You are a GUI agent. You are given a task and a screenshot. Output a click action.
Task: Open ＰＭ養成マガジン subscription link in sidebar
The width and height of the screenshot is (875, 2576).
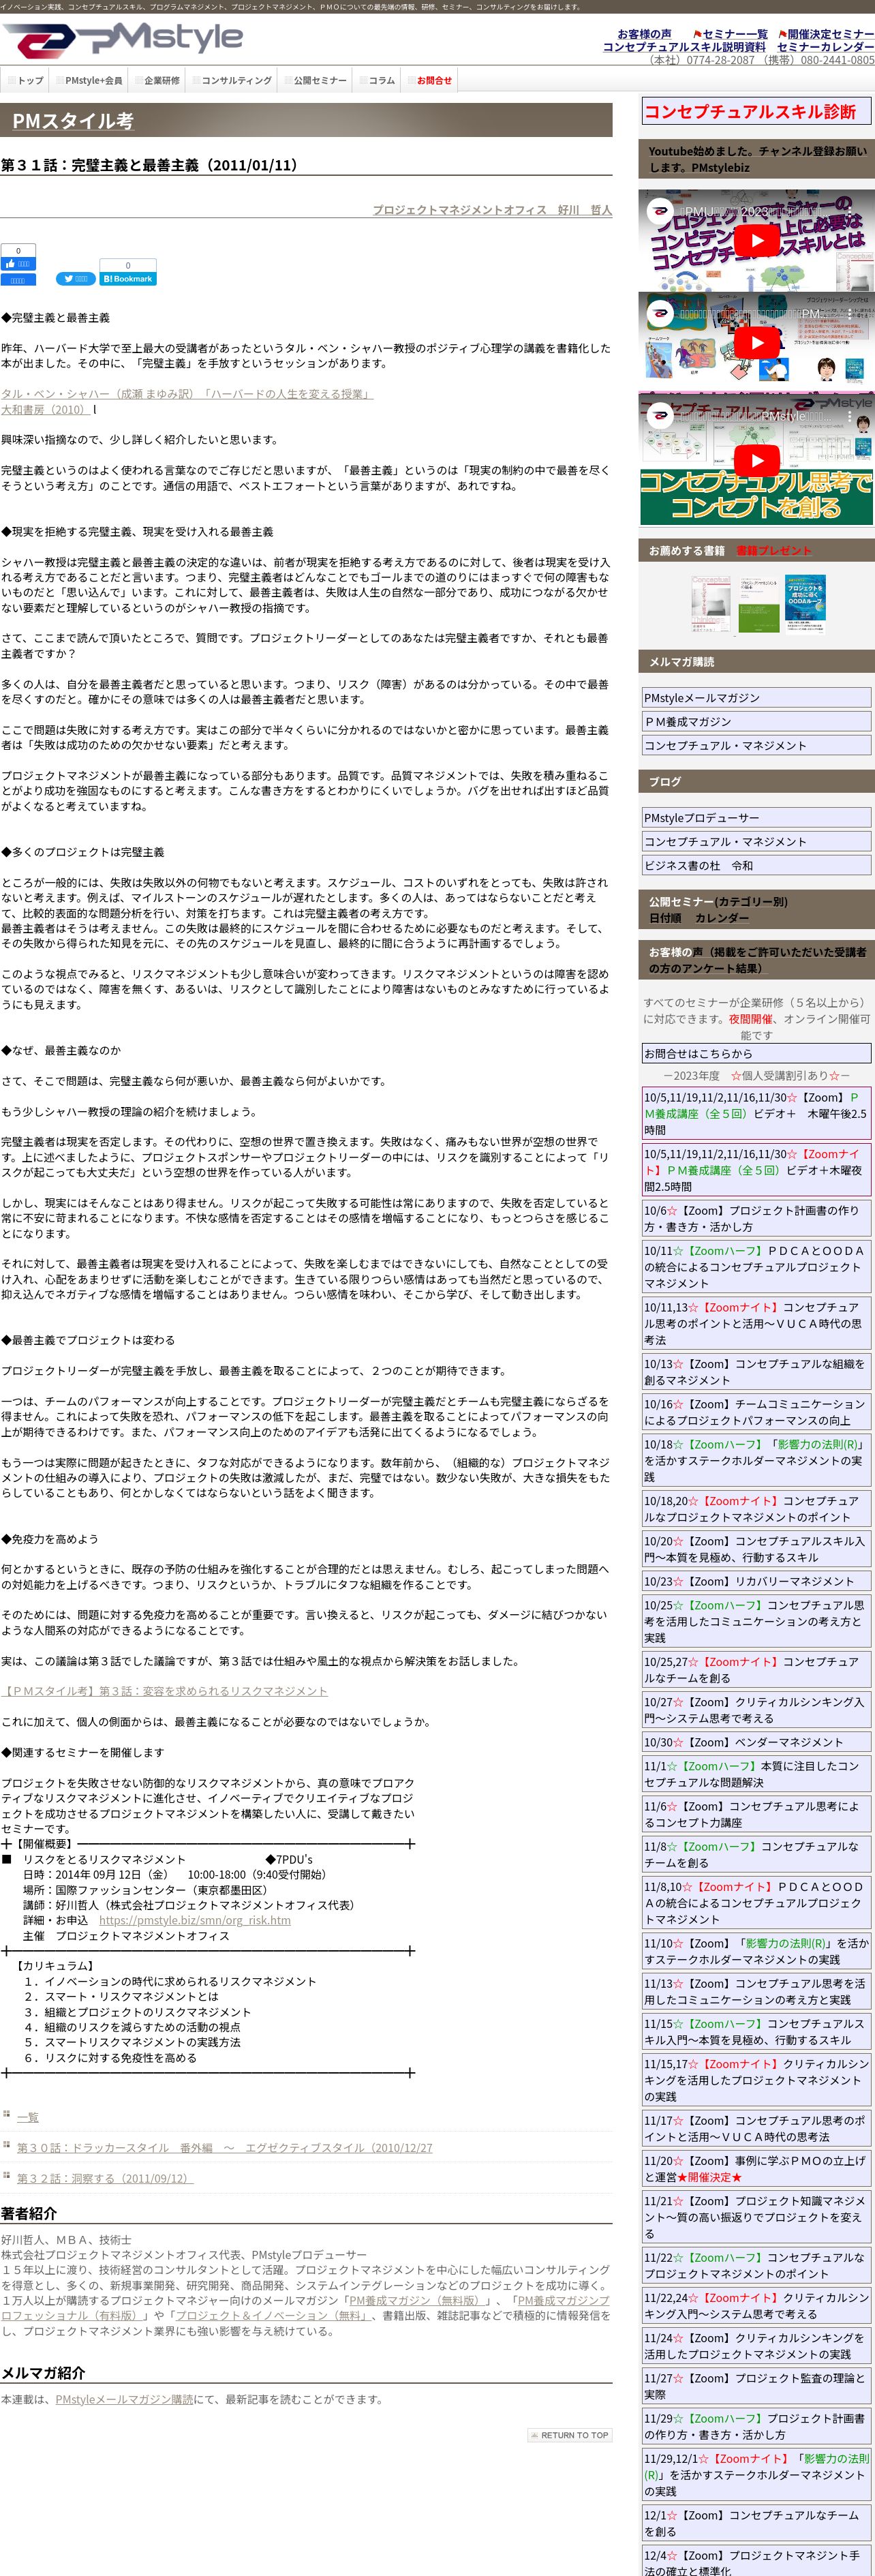[756, 722]
